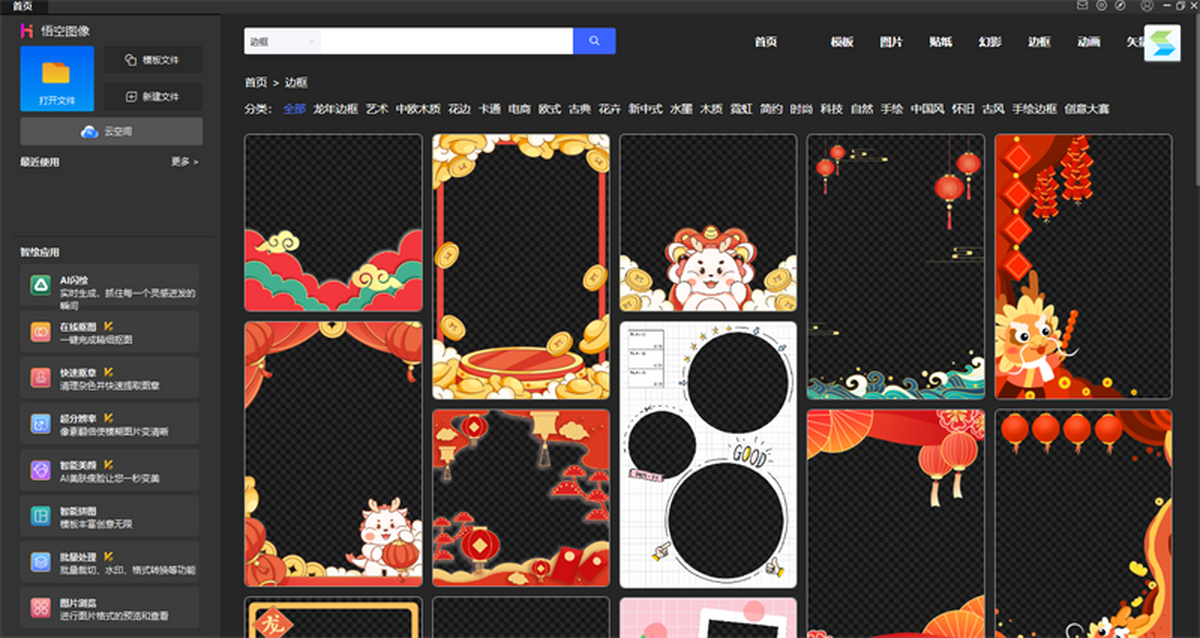Filter by the 龙年边框 category
Image resolution: width=1200 pixels, height=638 pixels.
[x=335, y=109]
